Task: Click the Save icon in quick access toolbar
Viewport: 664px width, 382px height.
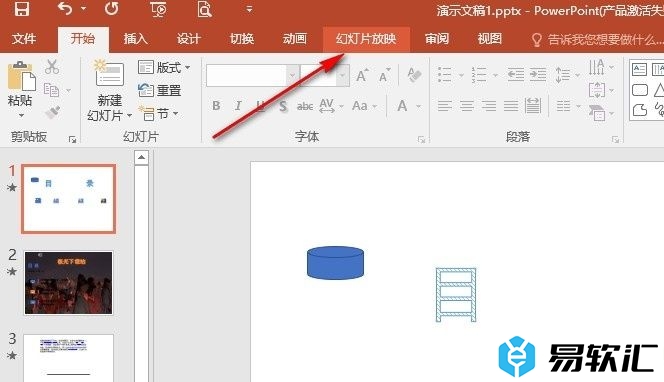Action: tap(22, 8)
